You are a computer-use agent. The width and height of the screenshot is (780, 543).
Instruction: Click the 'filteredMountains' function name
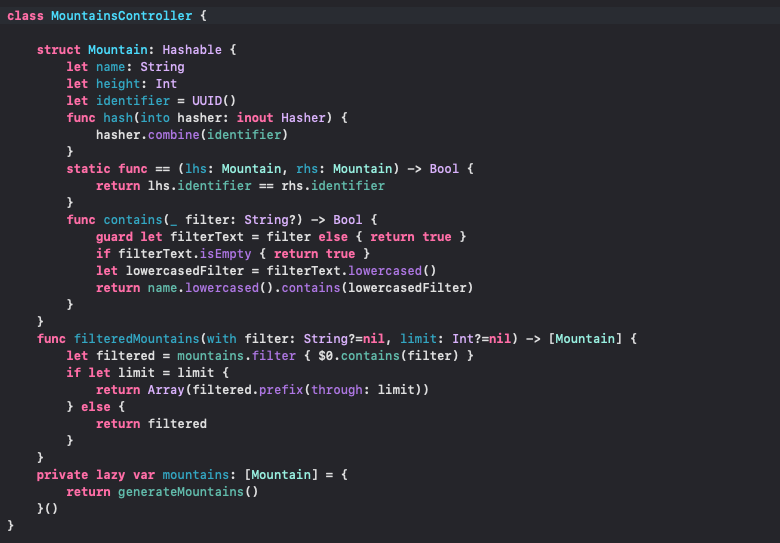click(136, 339)
